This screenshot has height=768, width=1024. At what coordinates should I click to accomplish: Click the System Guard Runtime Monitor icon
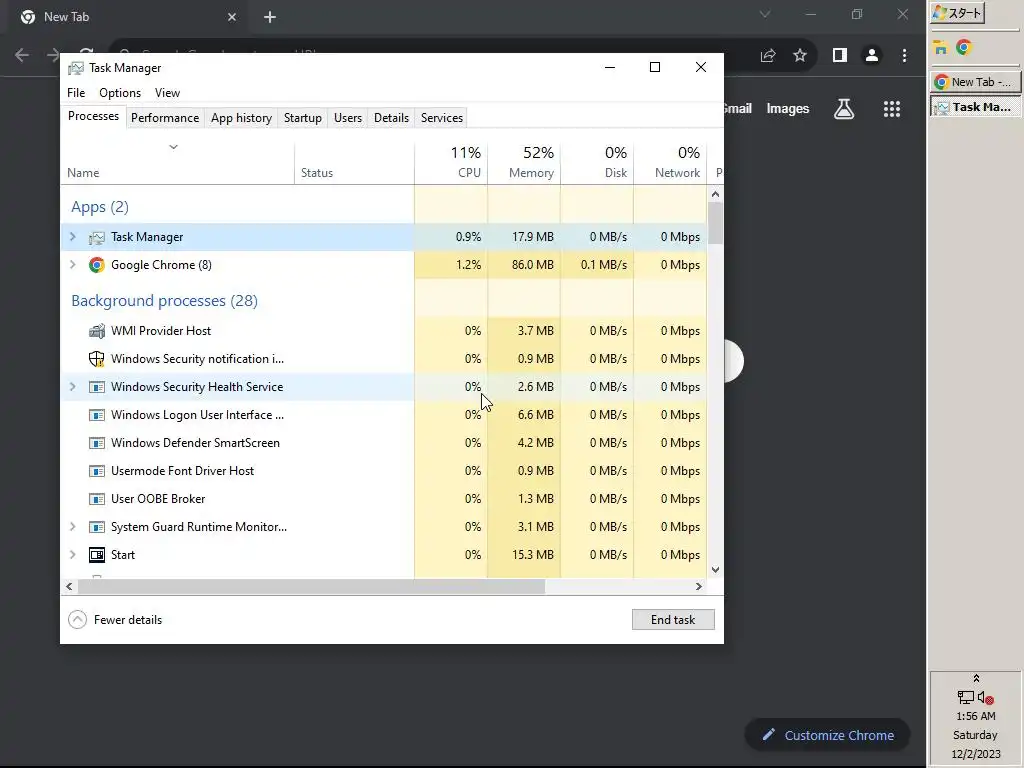[97, 527]
